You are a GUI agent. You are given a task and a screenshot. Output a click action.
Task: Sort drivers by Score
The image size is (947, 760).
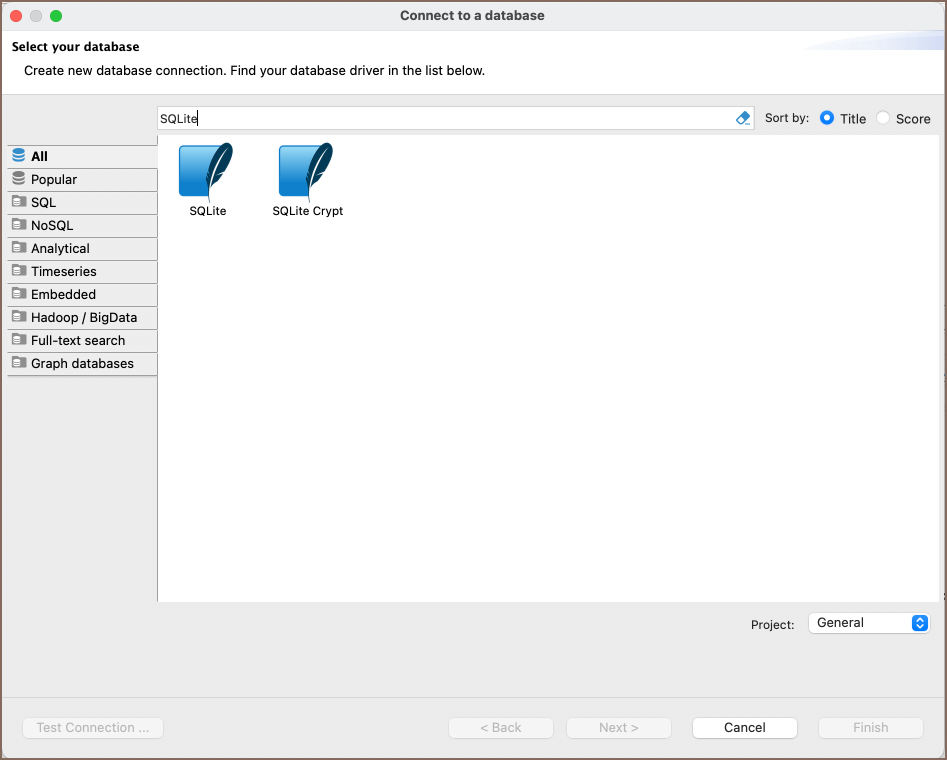[883, 118]
